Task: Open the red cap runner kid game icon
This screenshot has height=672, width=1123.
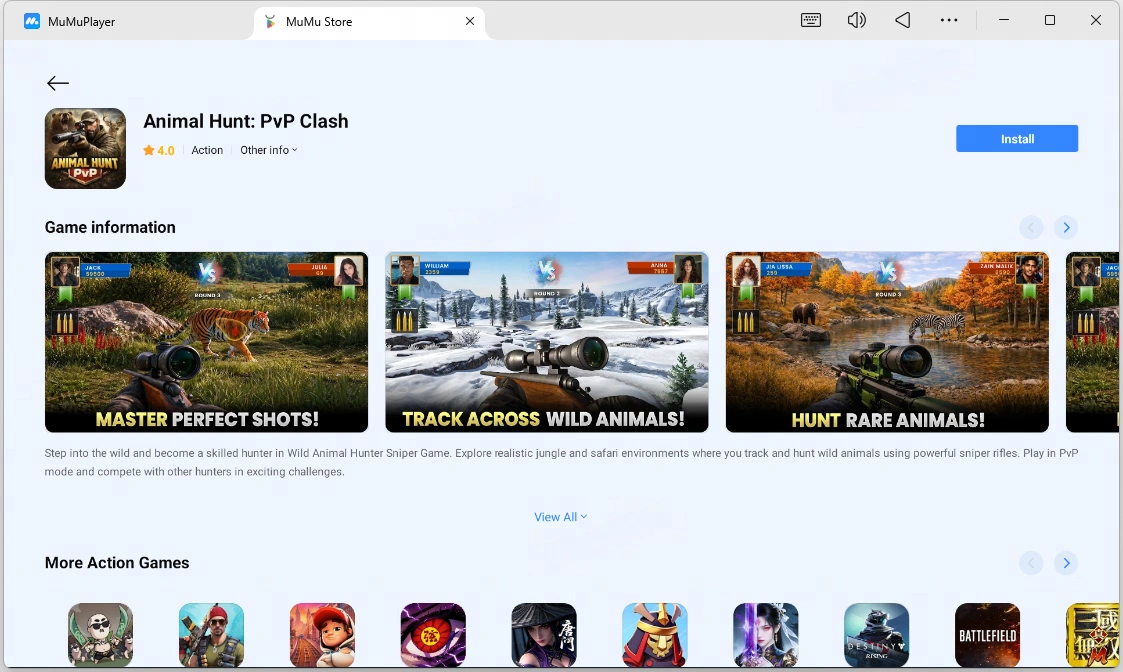Action: [322, 635]
